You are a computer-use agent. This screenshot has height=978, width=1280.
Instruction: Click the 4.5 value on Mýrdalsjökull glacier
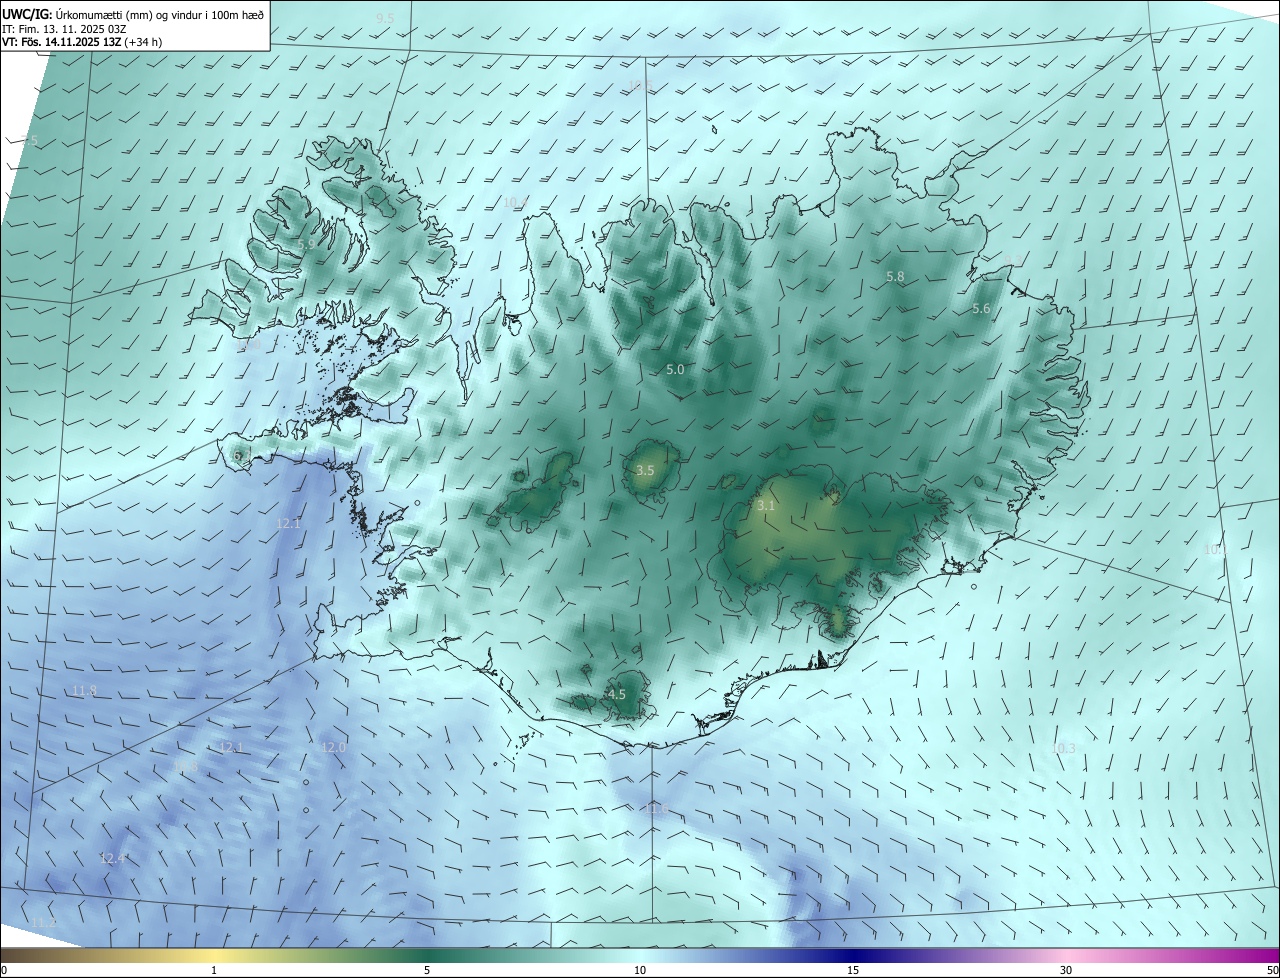click(616, 694)
